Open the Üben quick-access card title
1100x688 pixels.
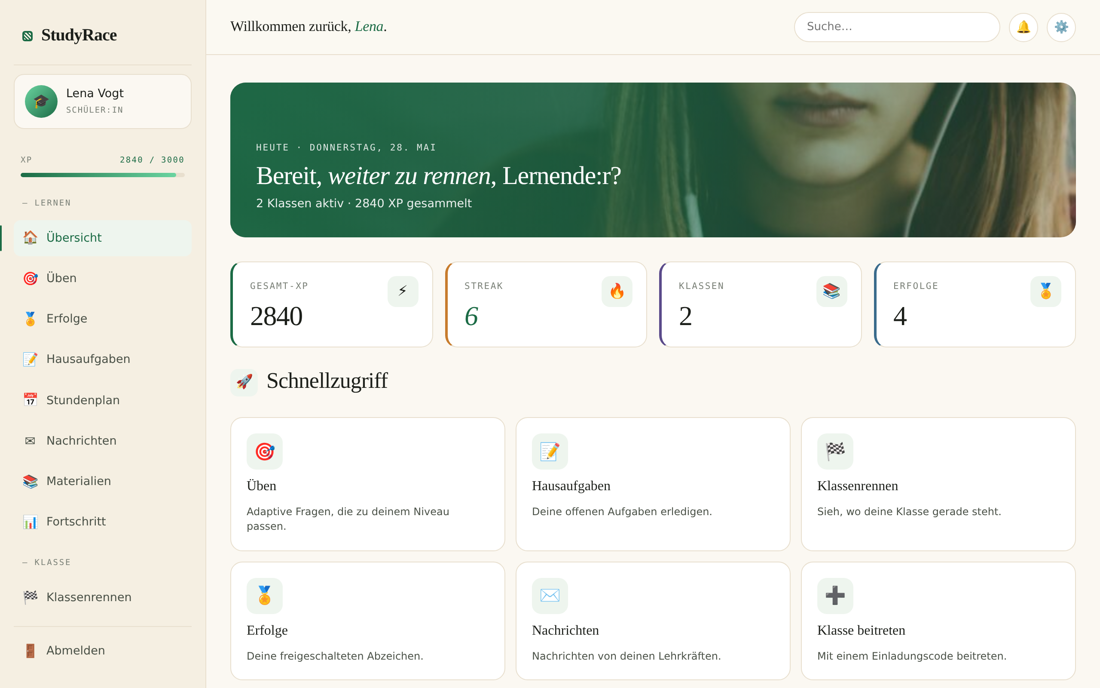coord(262,486)
